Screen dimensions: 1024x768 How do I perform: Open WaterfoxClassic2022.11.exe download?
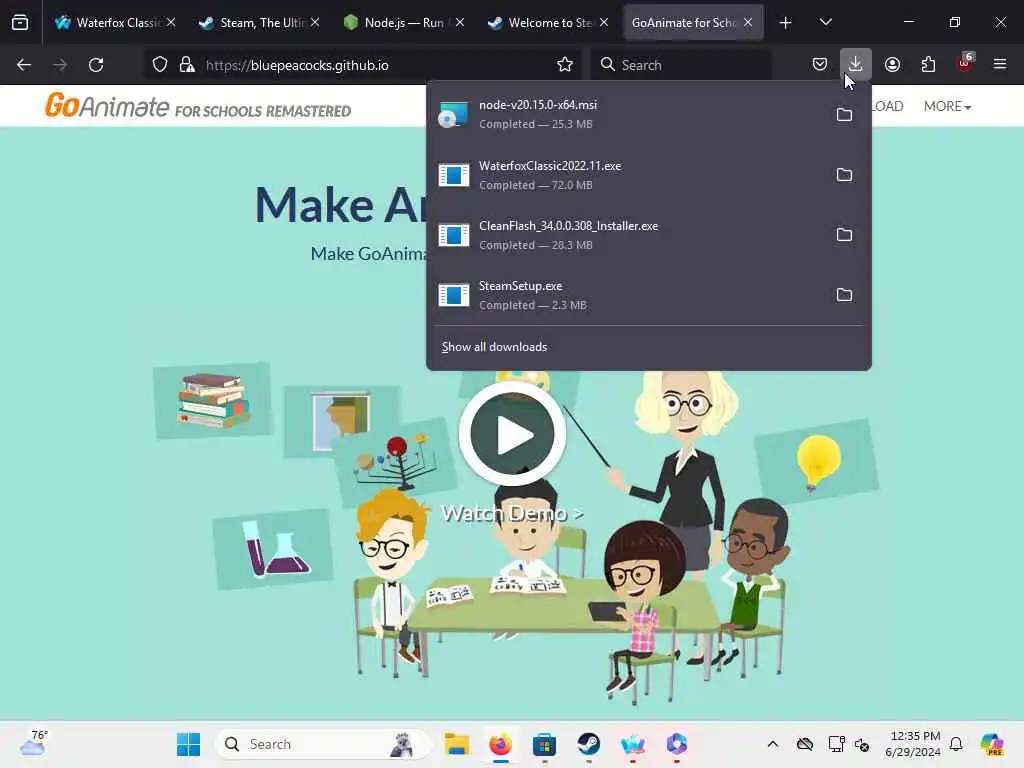point(627,175)
